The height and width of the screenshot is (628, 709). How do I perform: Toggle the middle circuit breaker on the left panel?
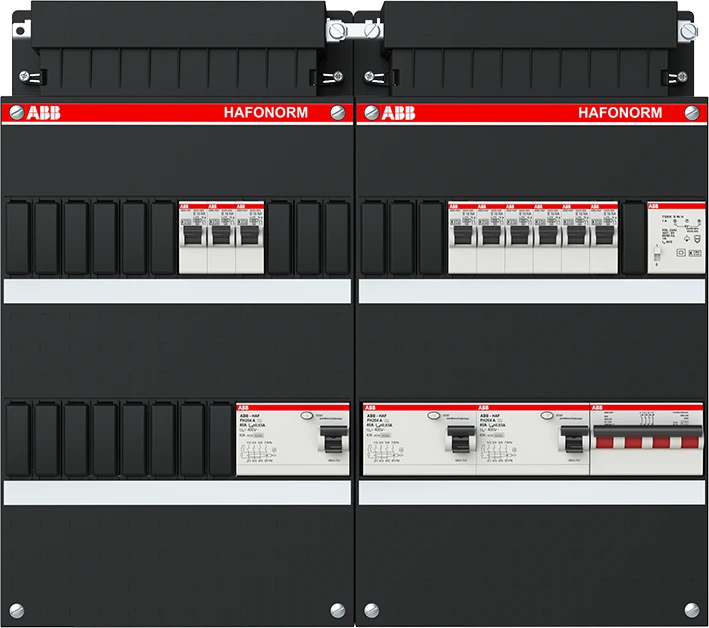(x=221, y=238)
